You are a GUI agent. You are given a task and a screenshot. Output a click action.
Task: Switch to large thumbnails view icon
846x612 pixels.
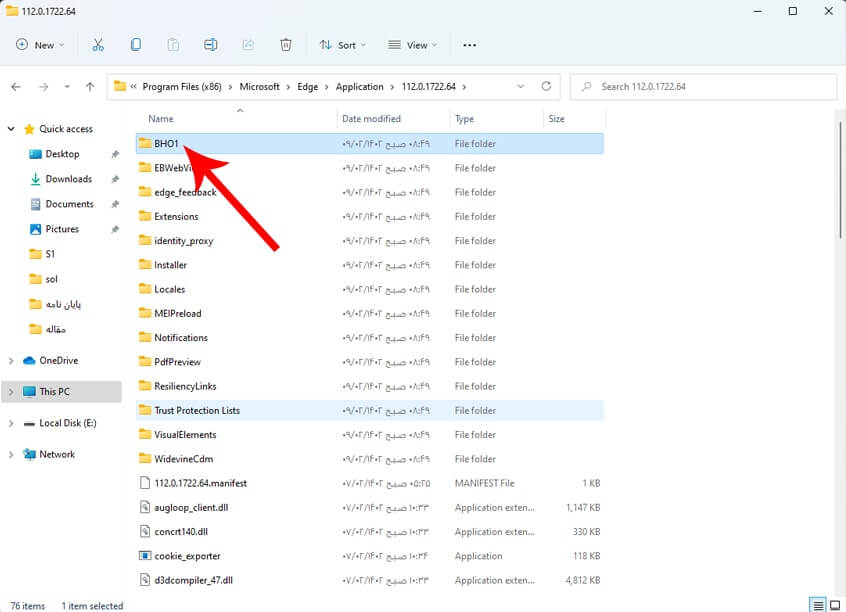(835, 605)
